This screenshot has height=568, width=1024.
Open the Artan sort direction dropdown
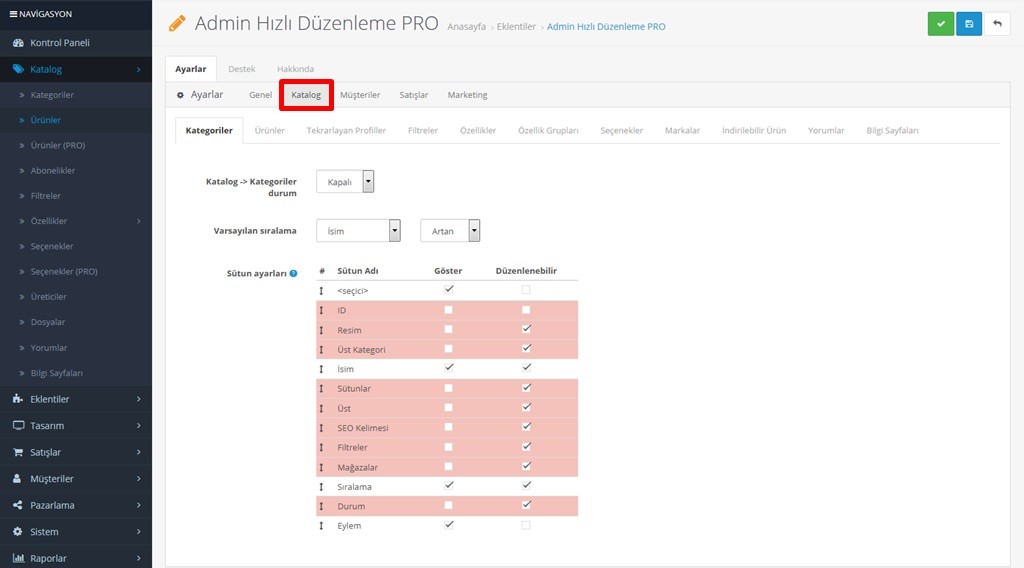pos(450,230)
